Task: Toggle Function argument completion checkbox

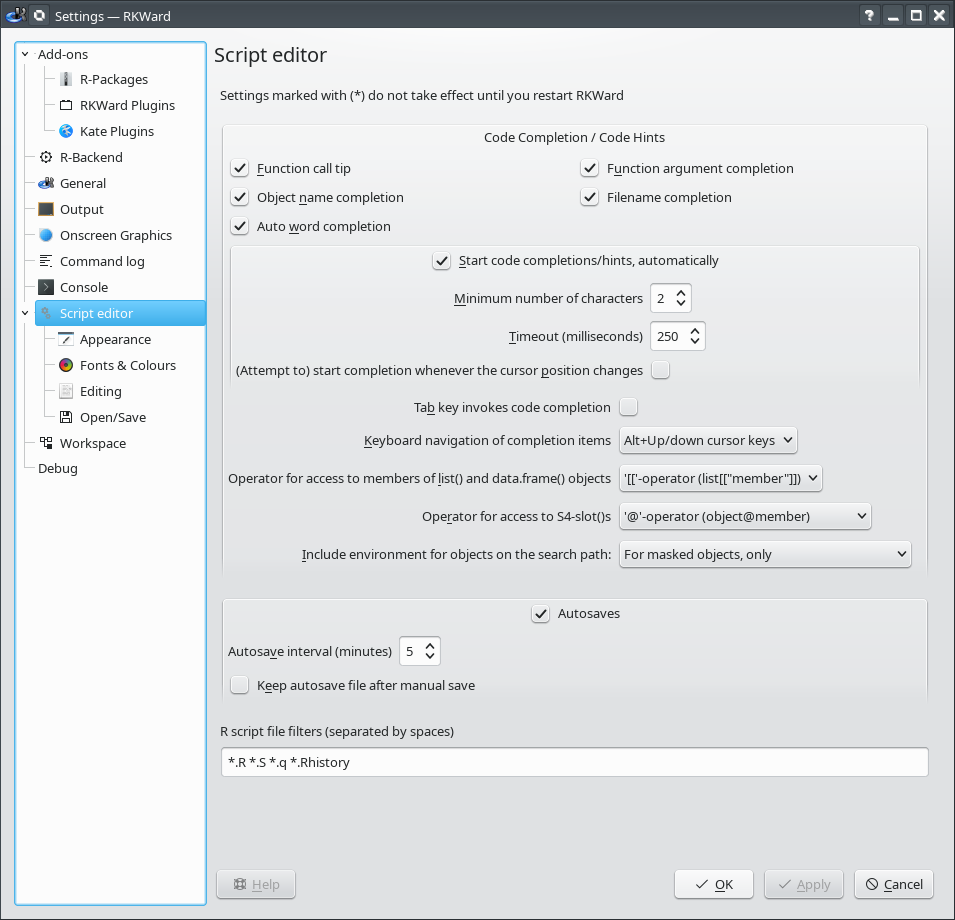Action: 590,168
